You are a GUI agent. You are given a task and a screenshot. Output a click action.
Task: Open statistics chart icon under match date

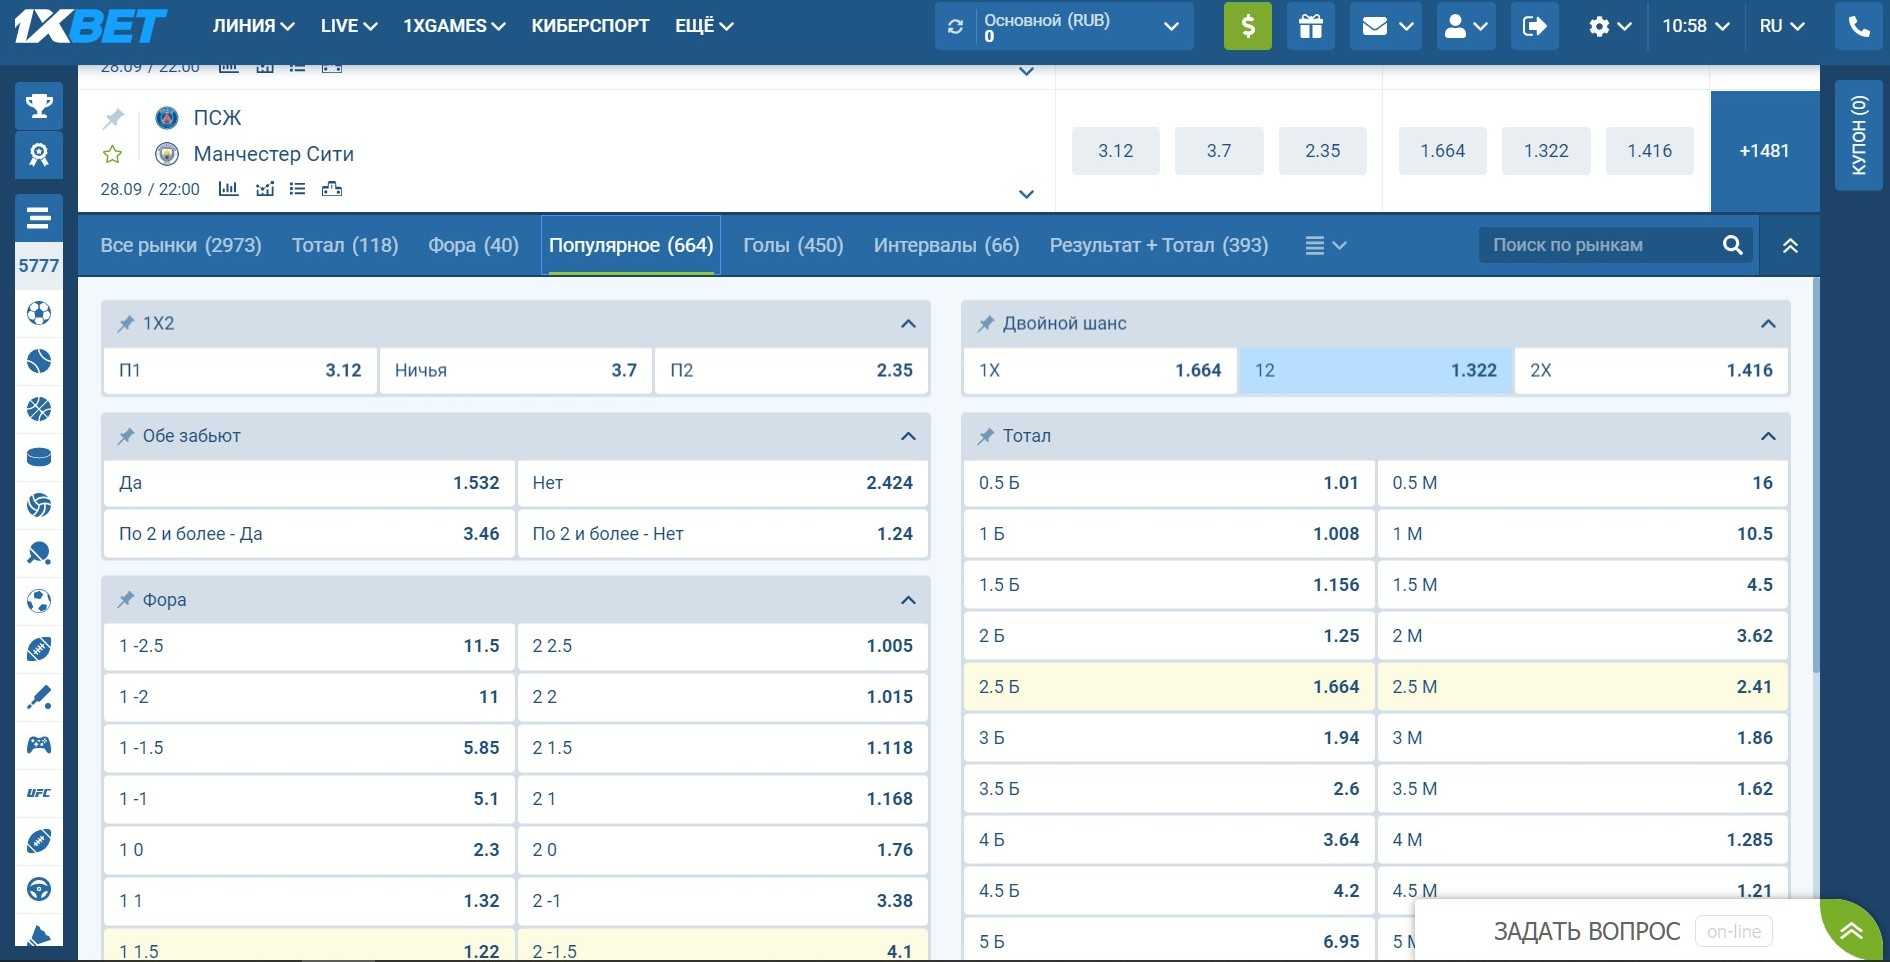tap(229, 189)
